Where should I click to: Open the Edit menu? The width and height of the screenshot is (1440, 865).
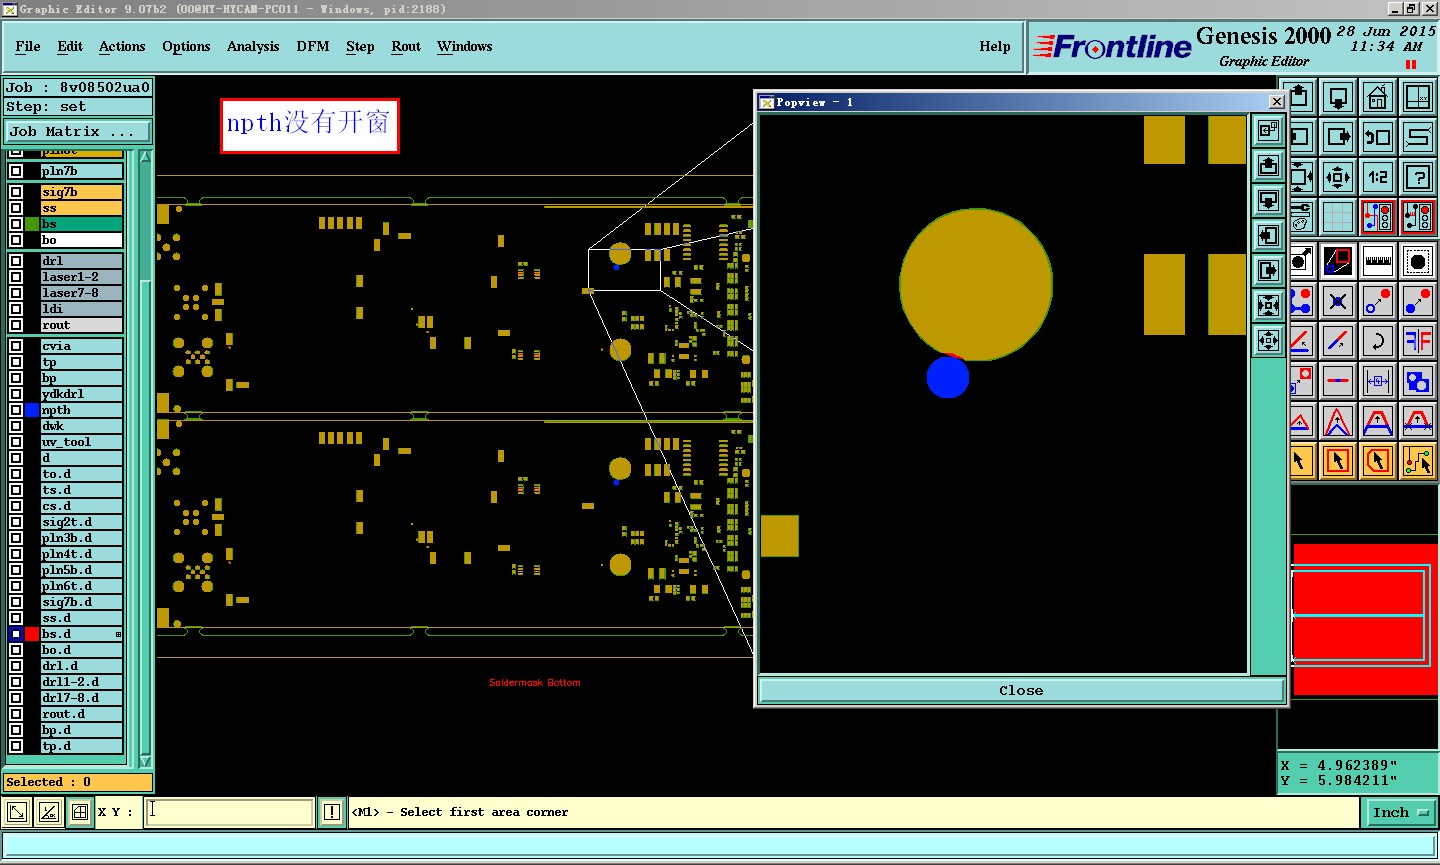pyautogui.click(x=70, y=46)
